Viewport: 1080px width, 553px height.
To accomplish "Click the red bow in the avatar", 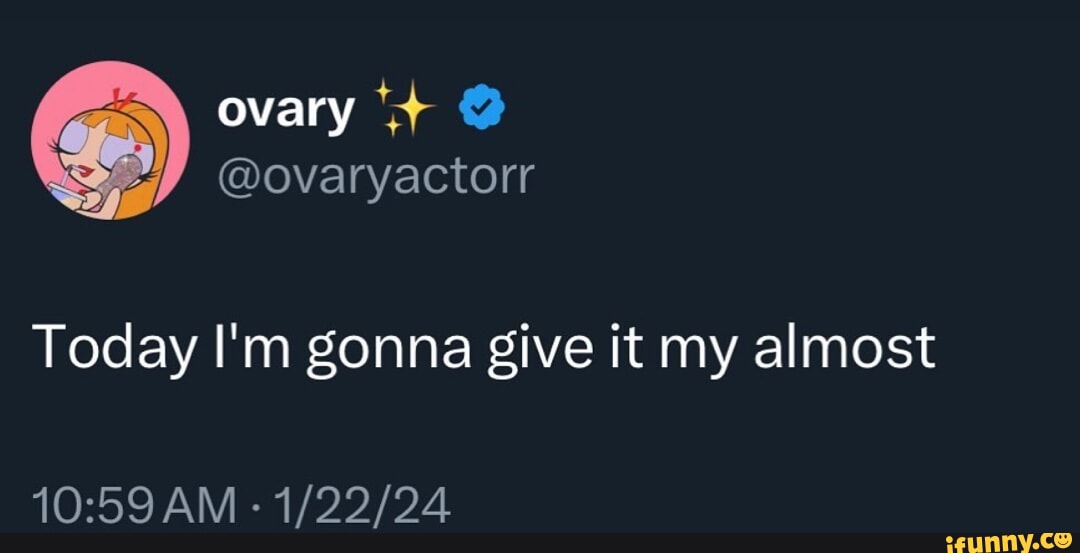I will 125,101.
